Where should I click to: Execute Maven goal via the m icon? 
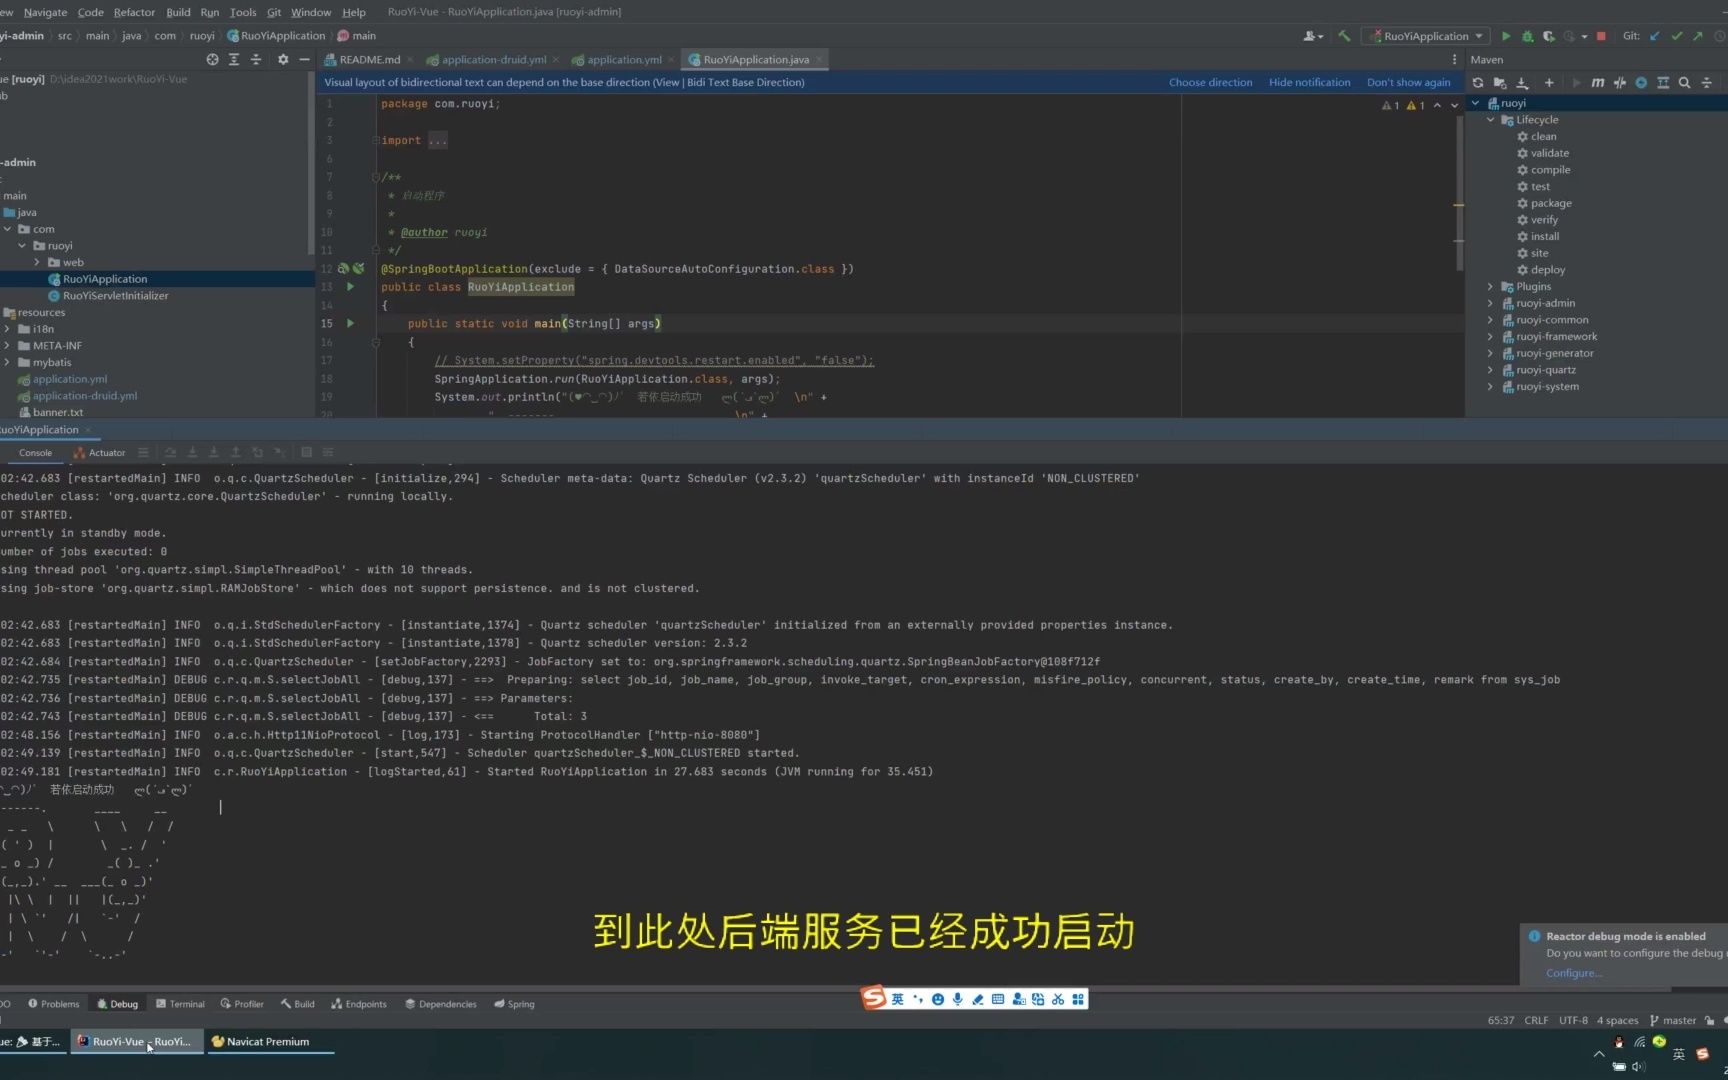[x=1598, y=83]
